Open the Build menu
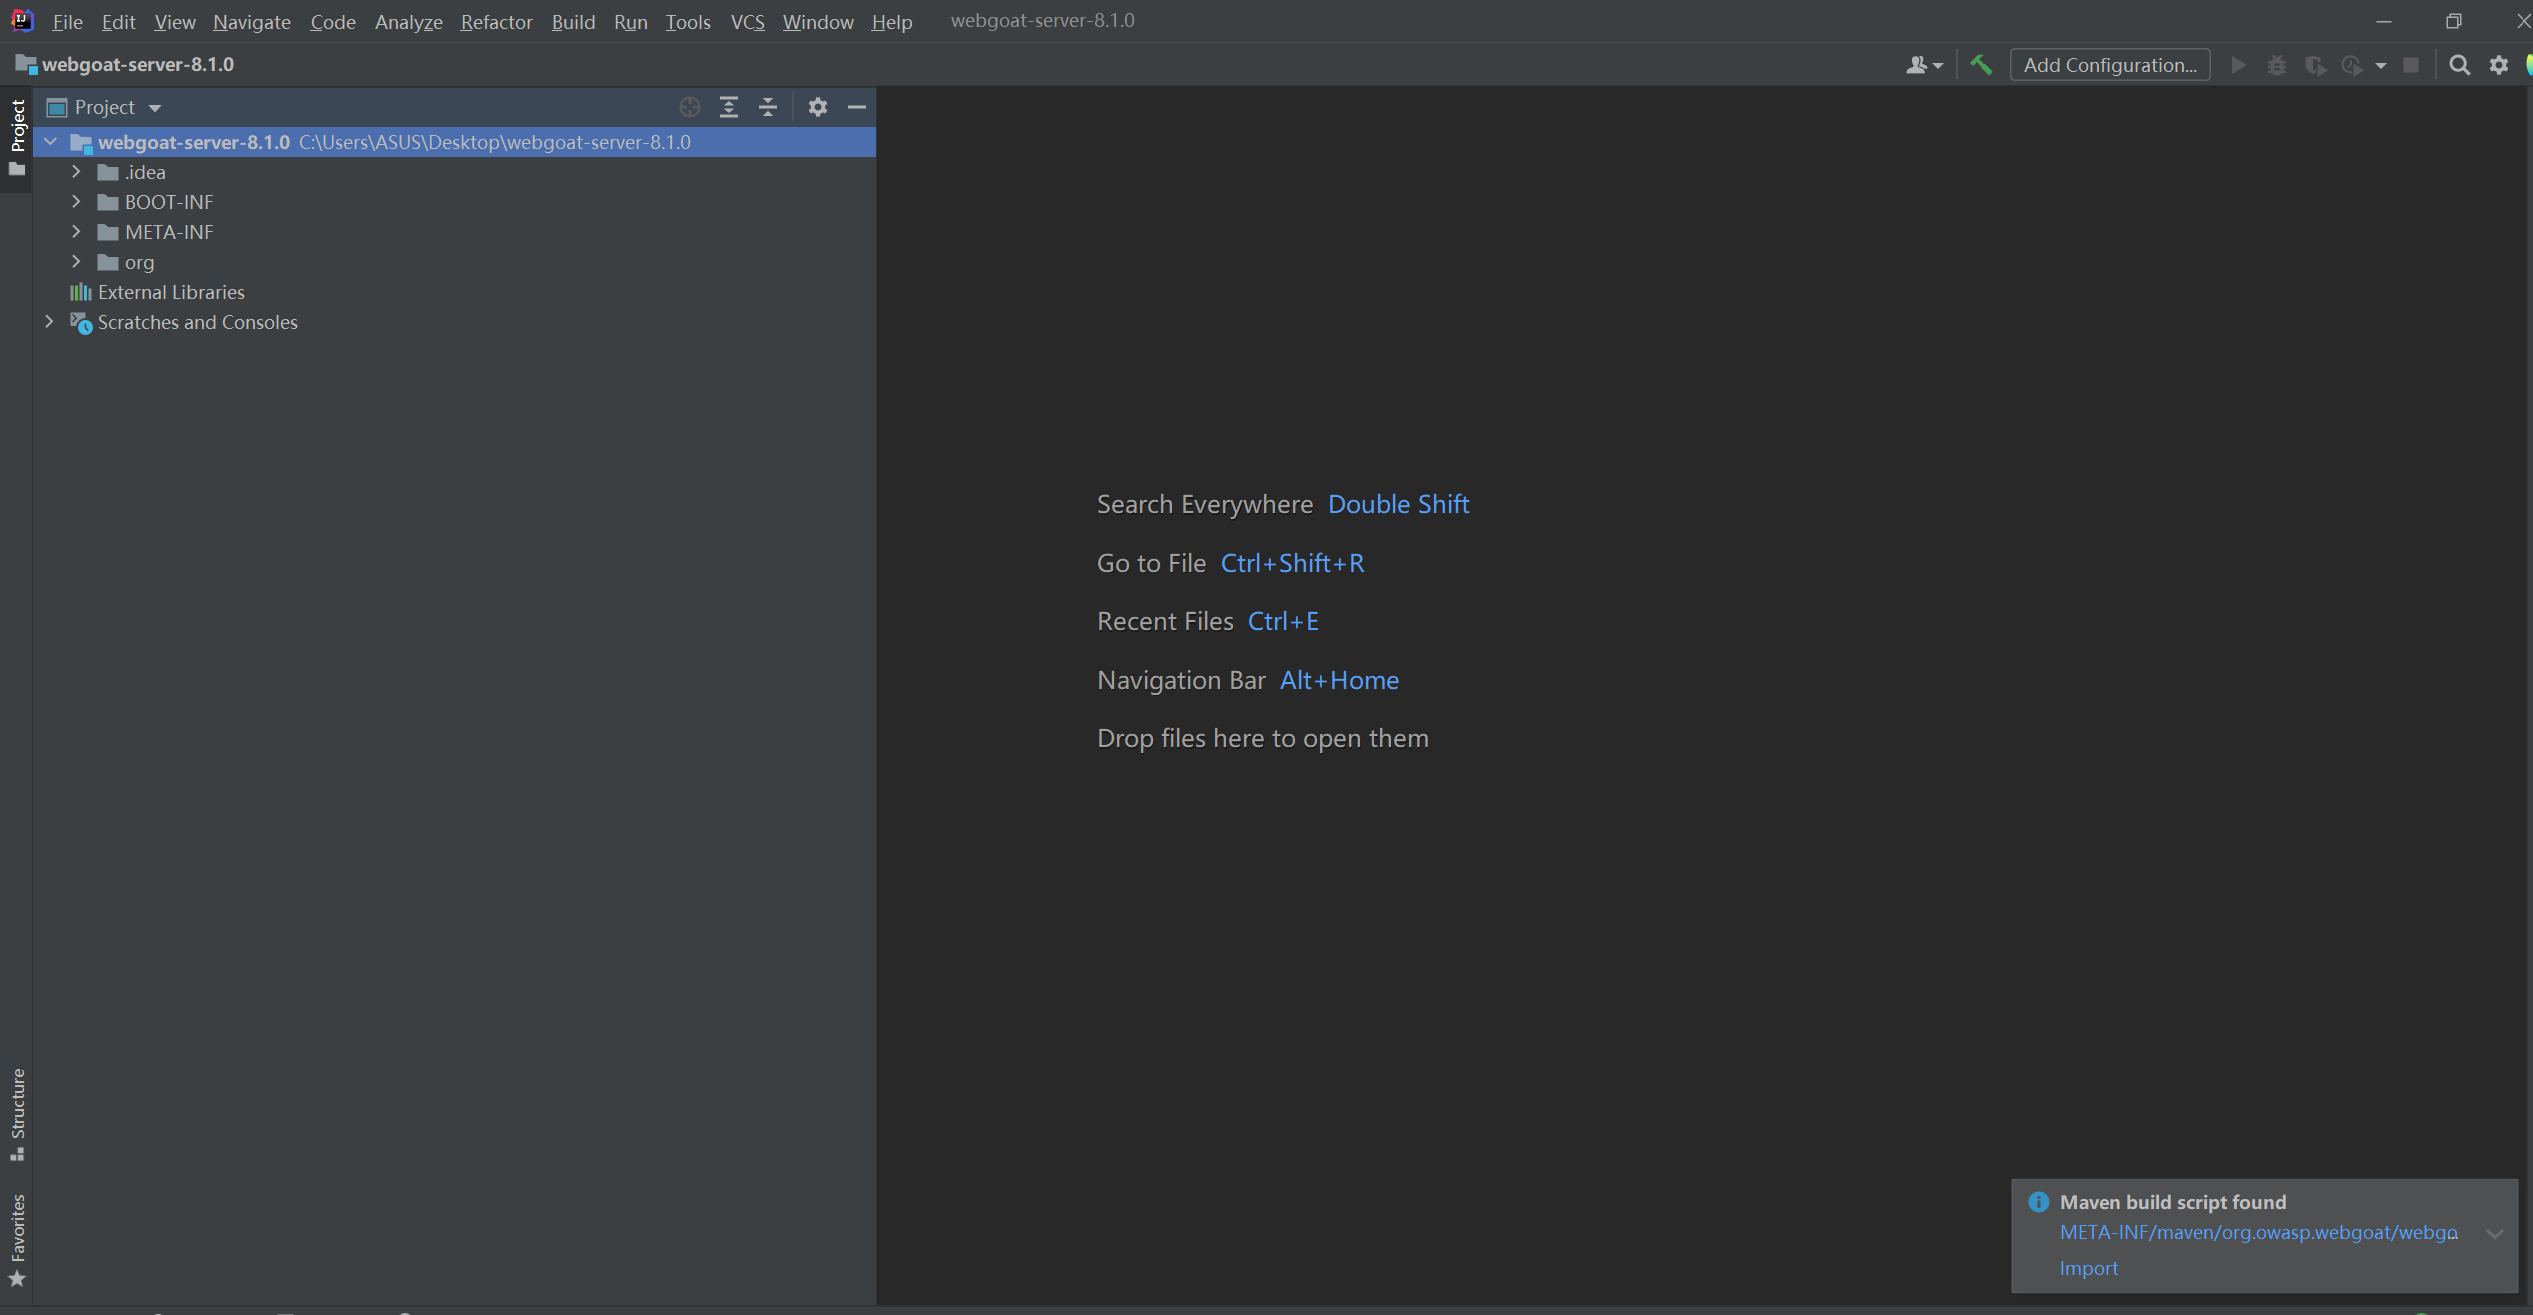The height and width of the screenshot is (1315, 2533). click(573, 21)
